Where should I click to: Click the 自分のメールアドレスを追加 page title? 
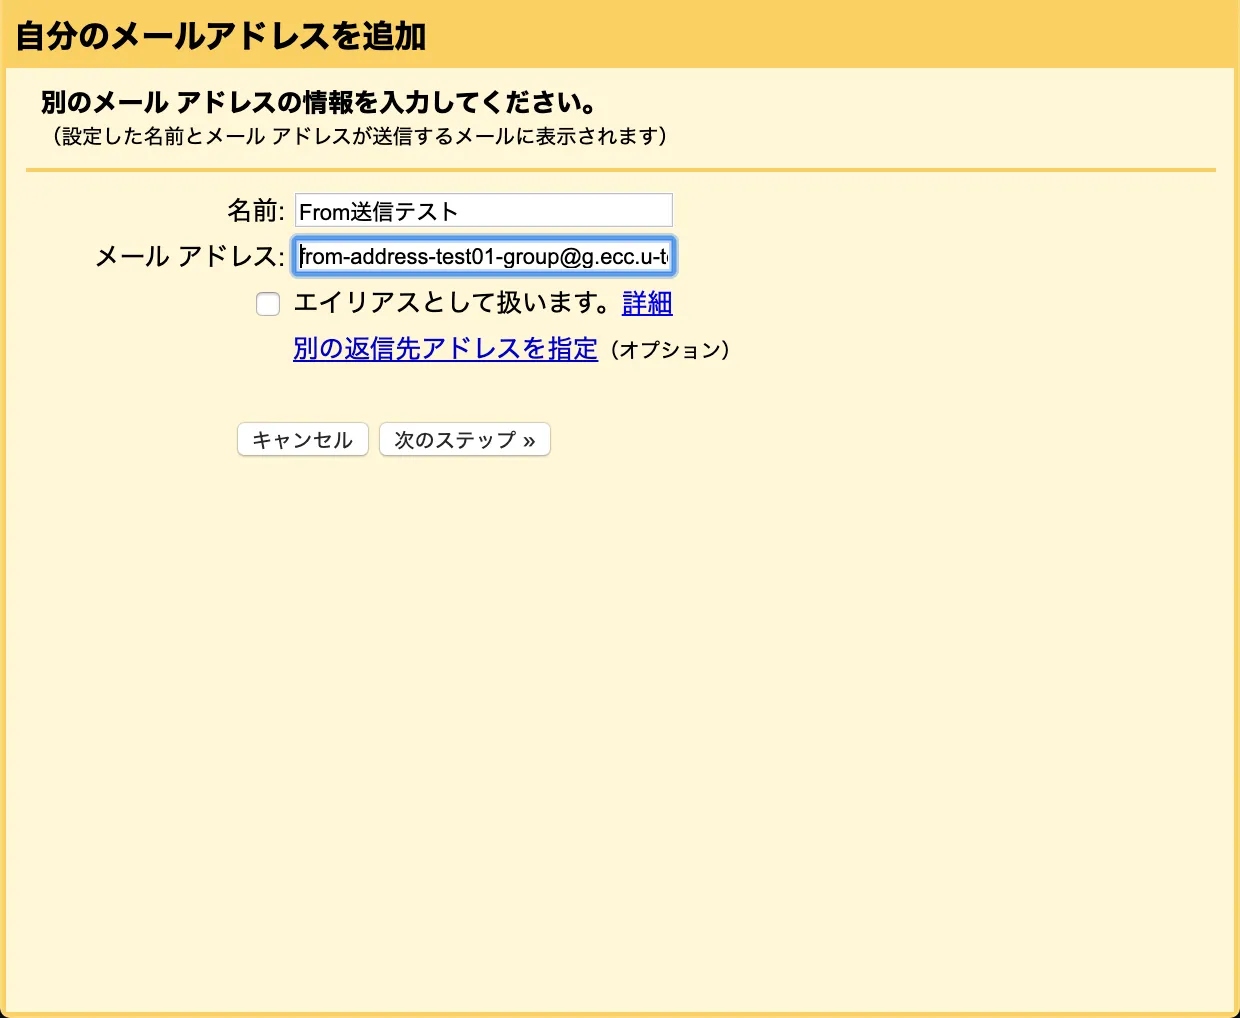[x=221, y=37]
